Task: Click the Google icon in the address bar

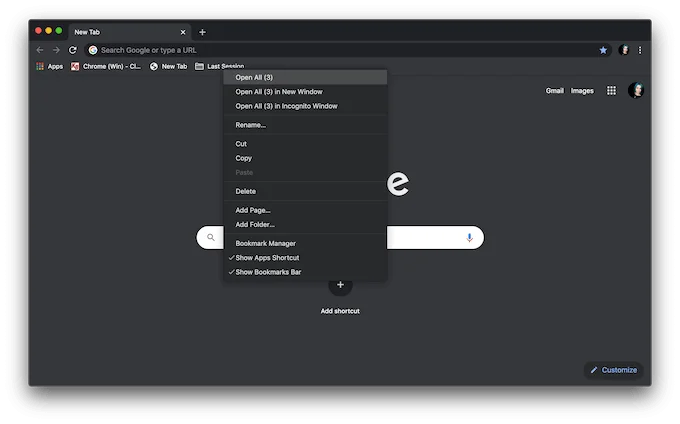Action: pos(93,50)
